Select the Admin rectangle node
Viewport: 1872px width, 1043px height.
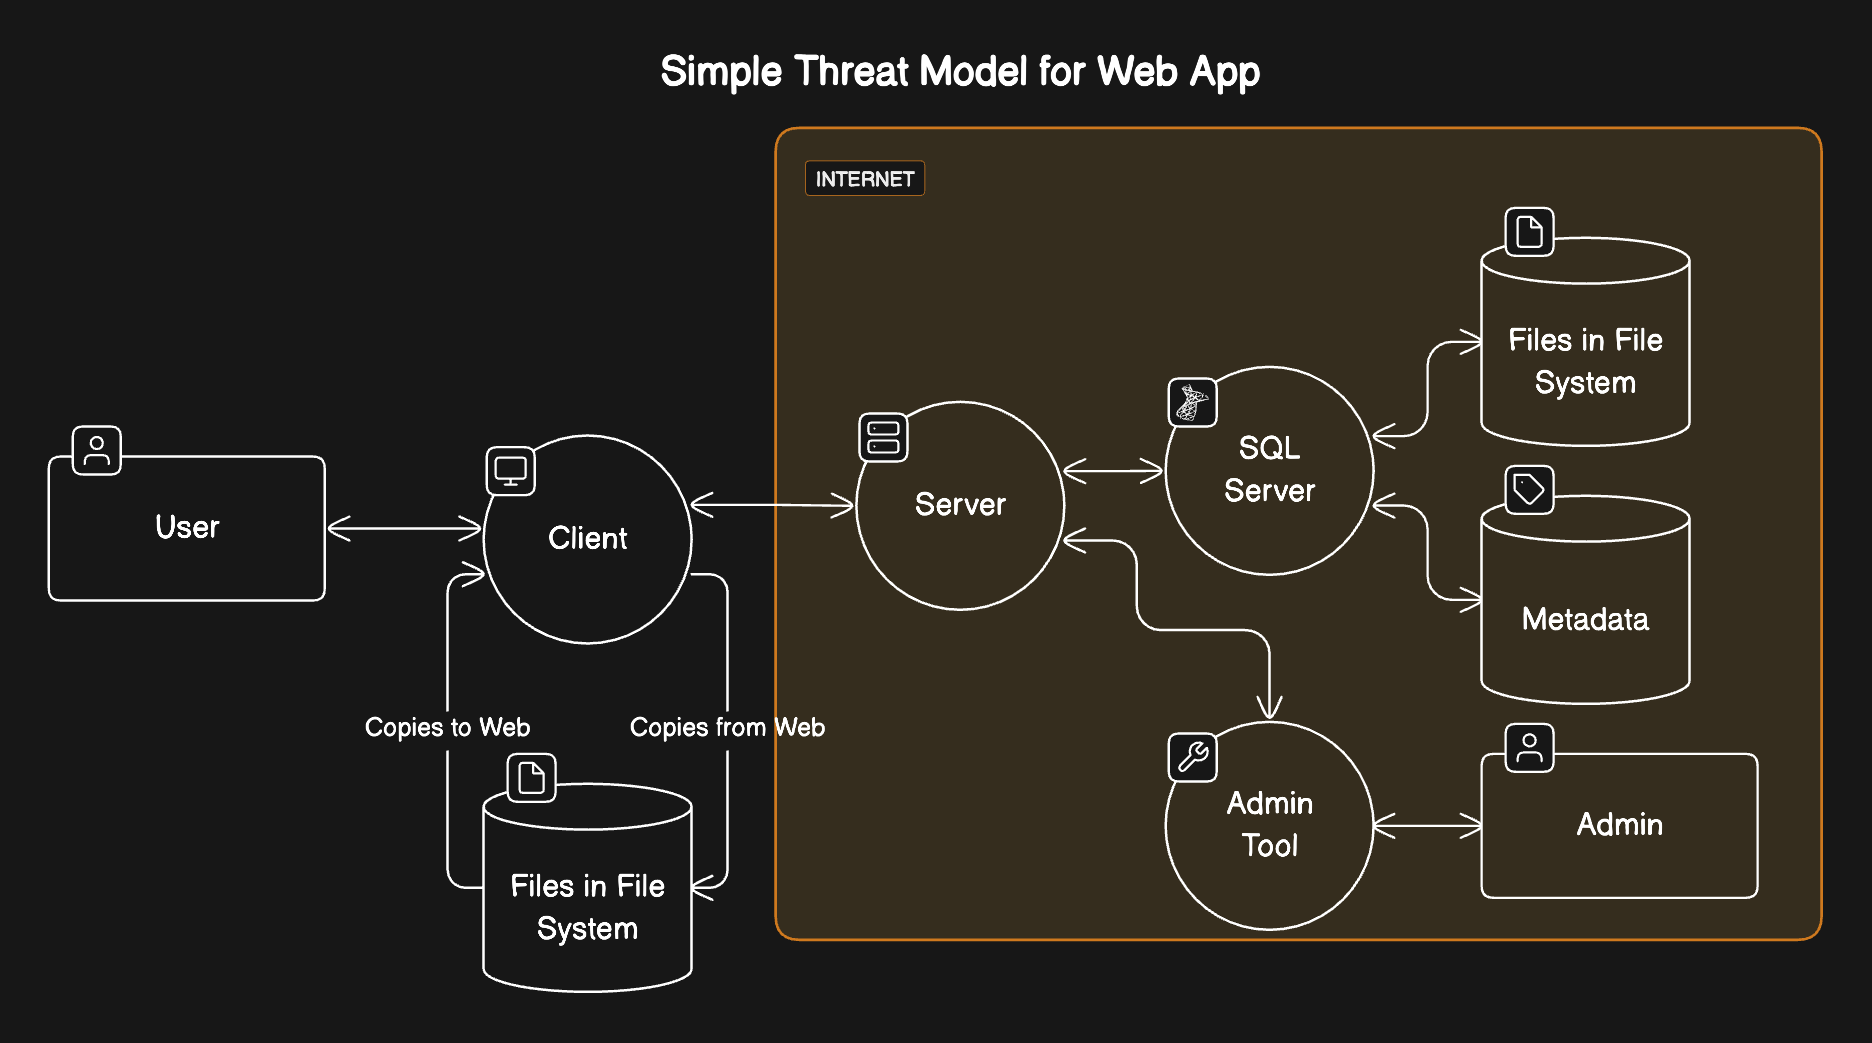[1619, 825]
